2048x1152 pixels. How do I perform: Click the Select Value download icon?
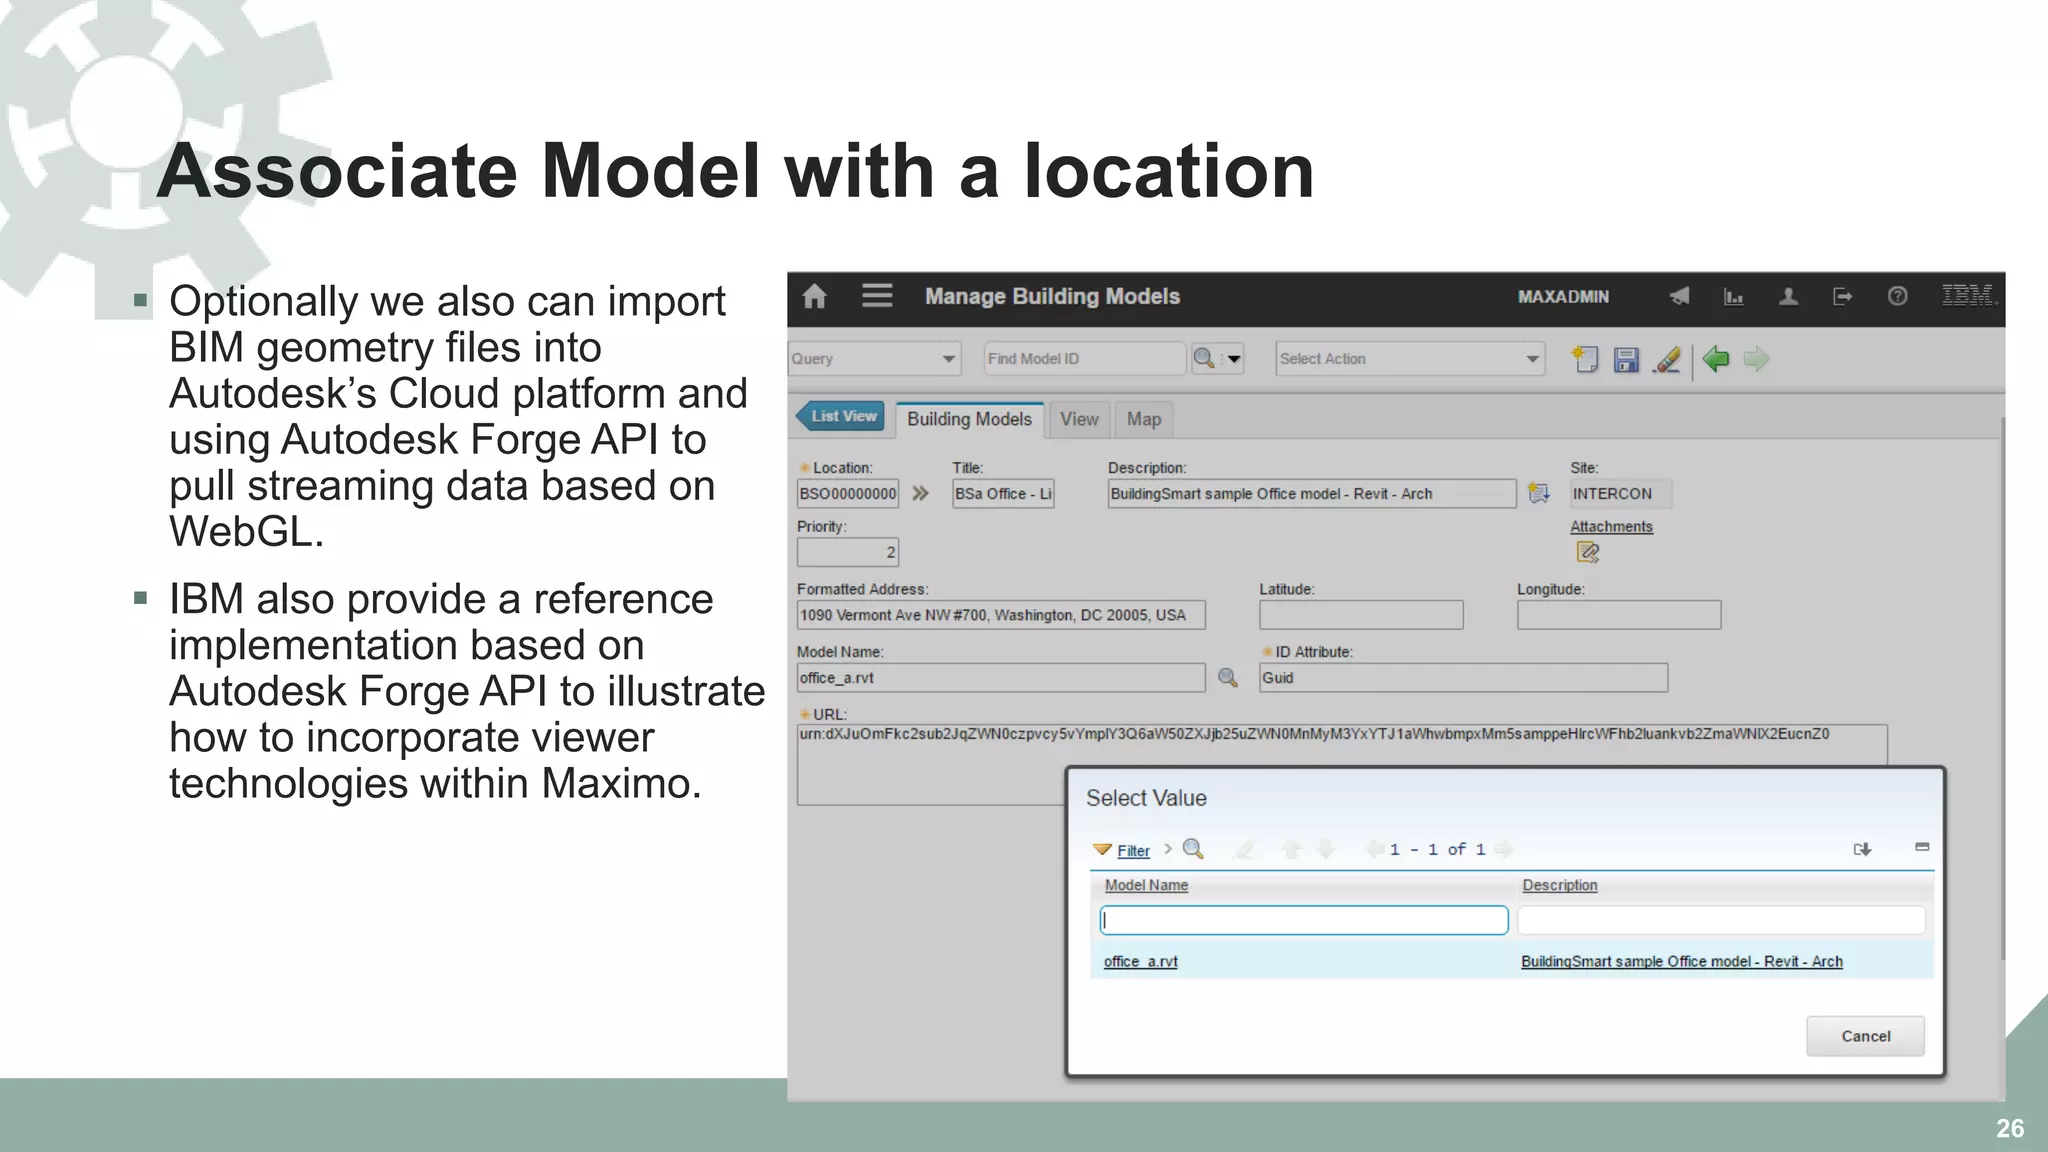[1862, 849]
